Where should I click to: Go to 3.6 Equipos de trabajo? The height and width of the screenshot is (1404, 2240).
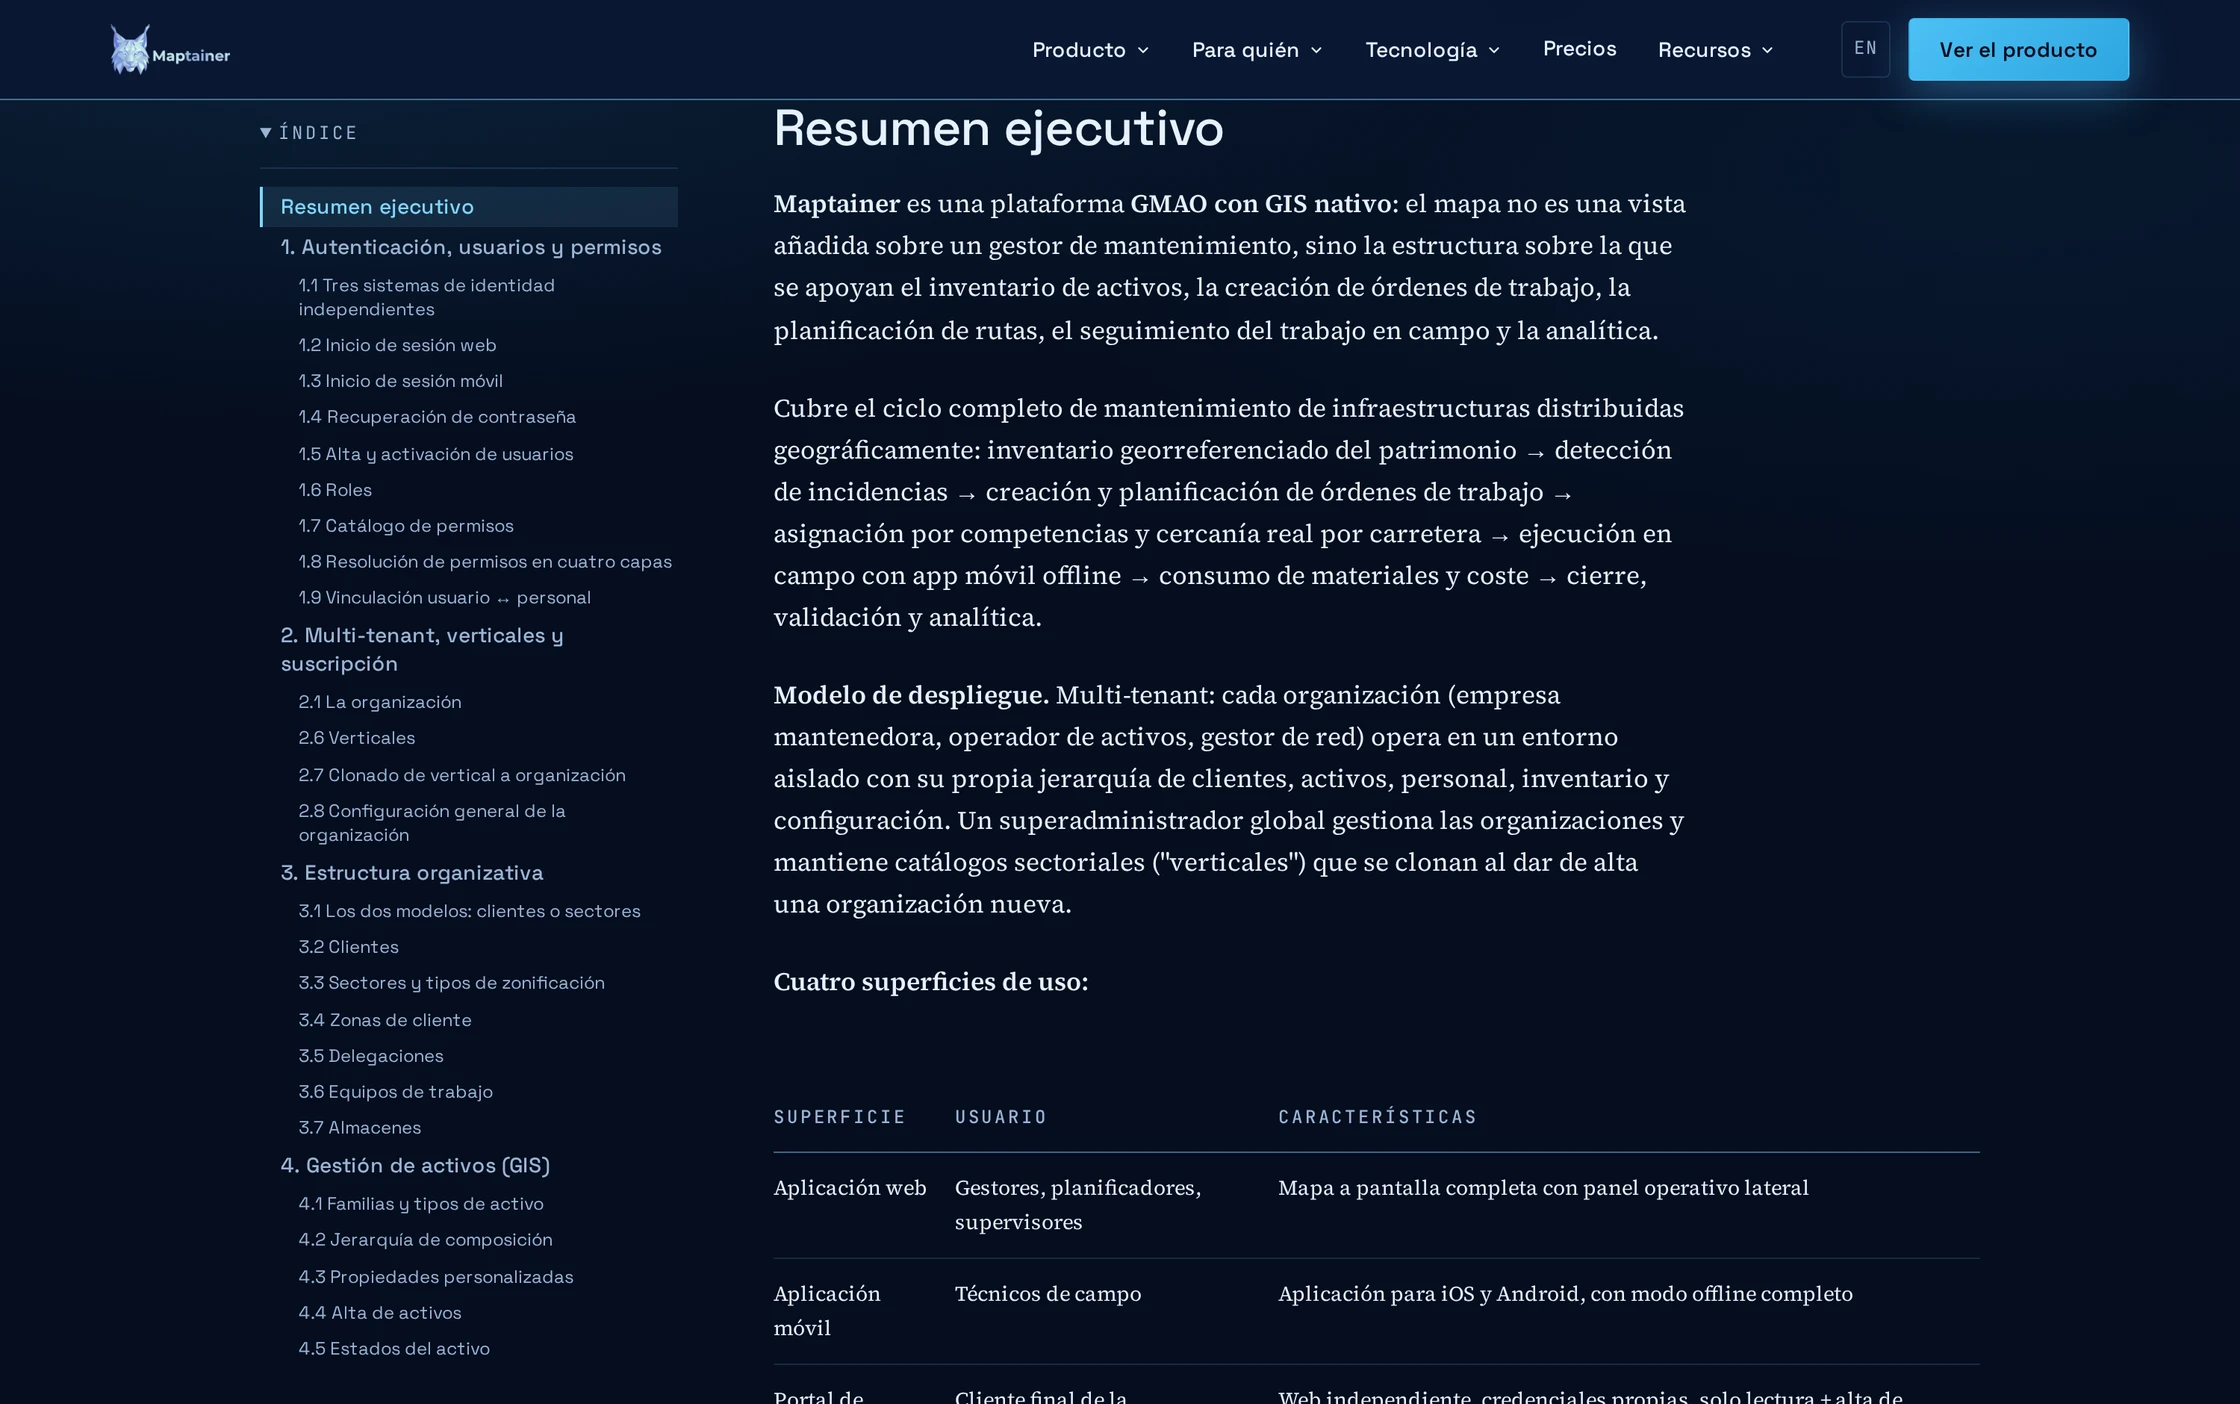tap(396, 1092)
